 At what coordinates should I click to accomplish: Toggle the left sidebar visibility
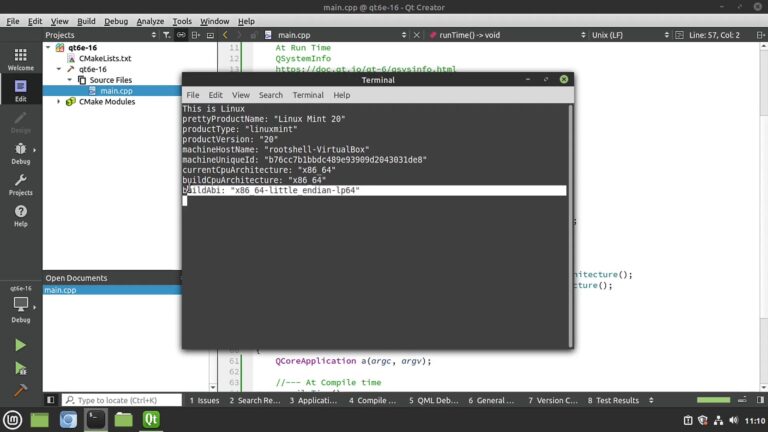tap(50, 400)
